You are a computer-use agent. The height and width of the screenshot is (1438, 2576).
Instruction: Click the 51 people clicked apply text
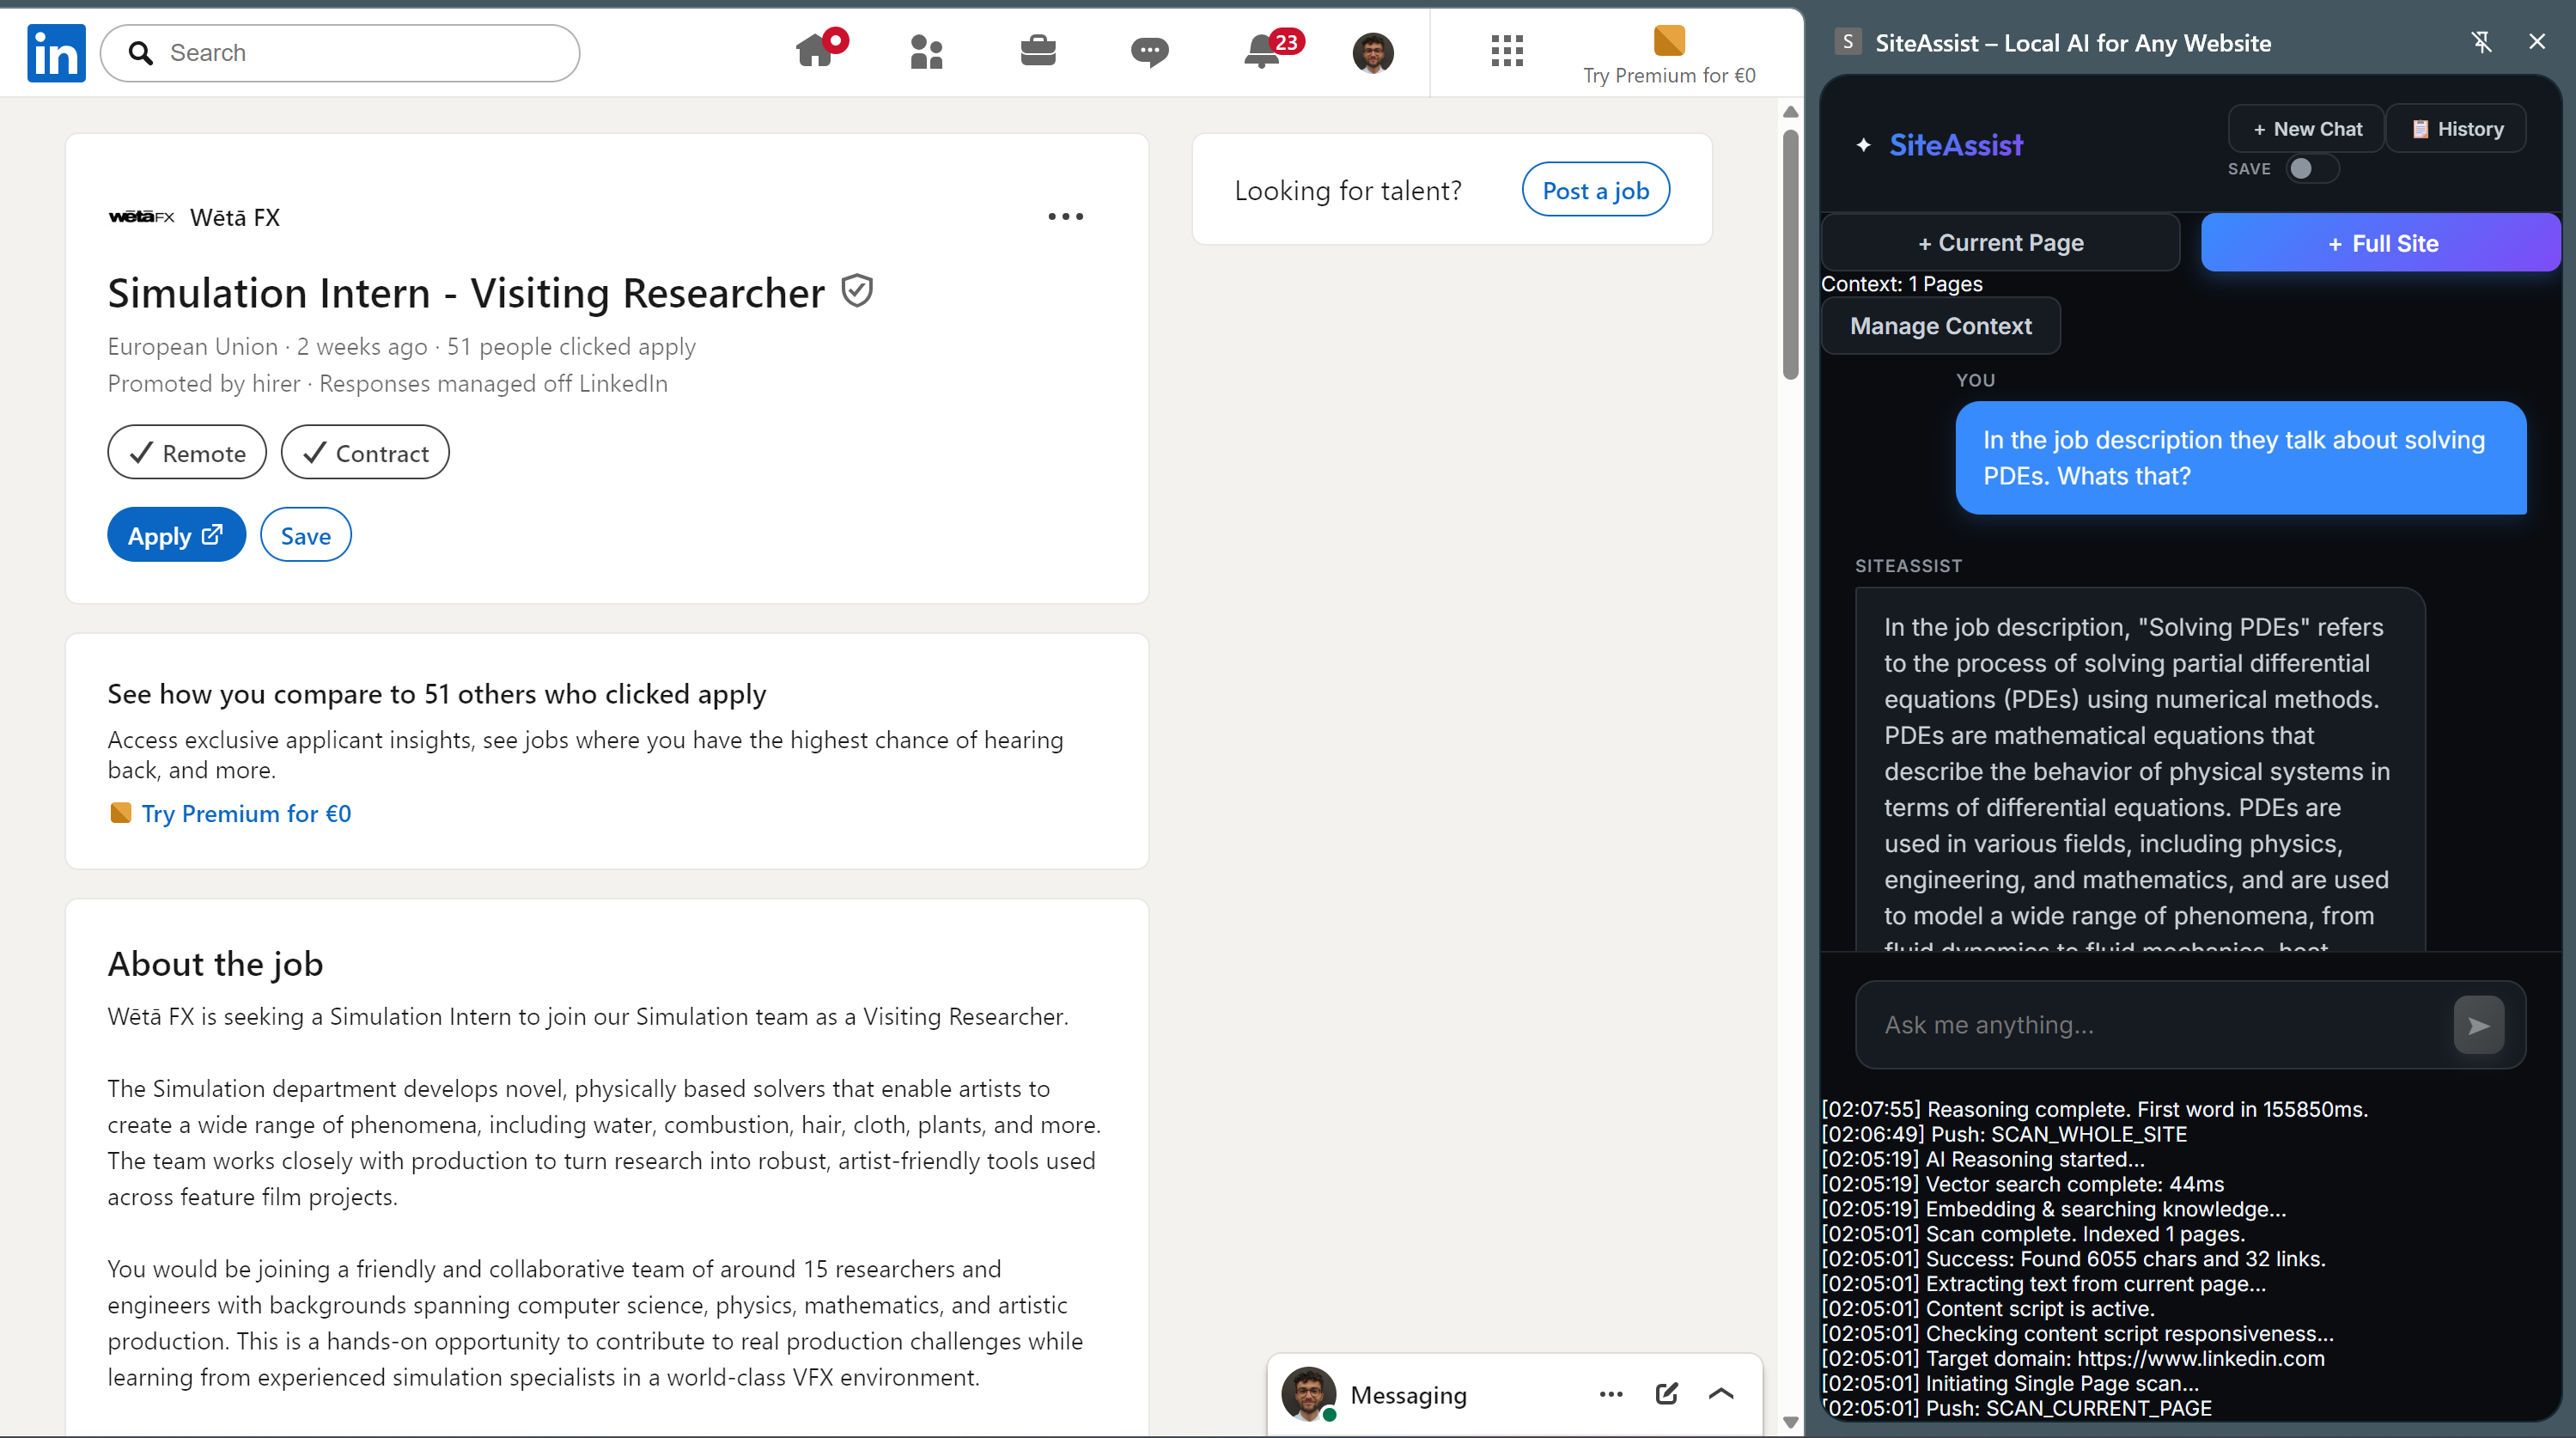[x=571, y=347]
